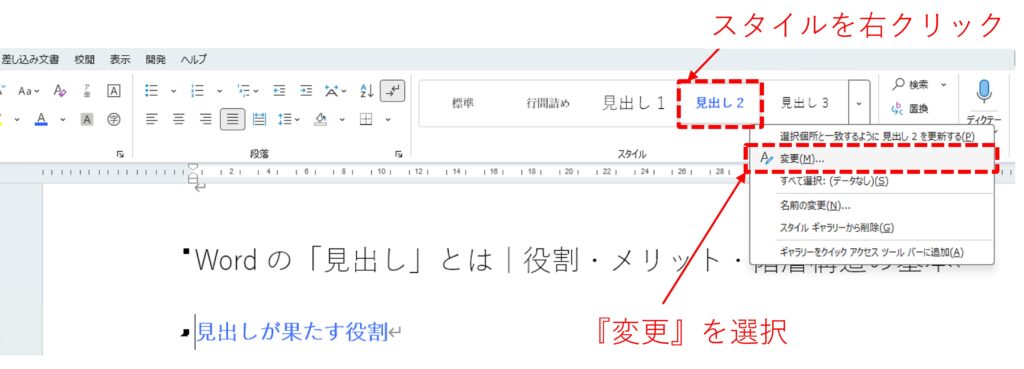Open the 校閲 ribbon tab
The width and height of the screenshot is (1024, 369).
[x=84, y=59]
